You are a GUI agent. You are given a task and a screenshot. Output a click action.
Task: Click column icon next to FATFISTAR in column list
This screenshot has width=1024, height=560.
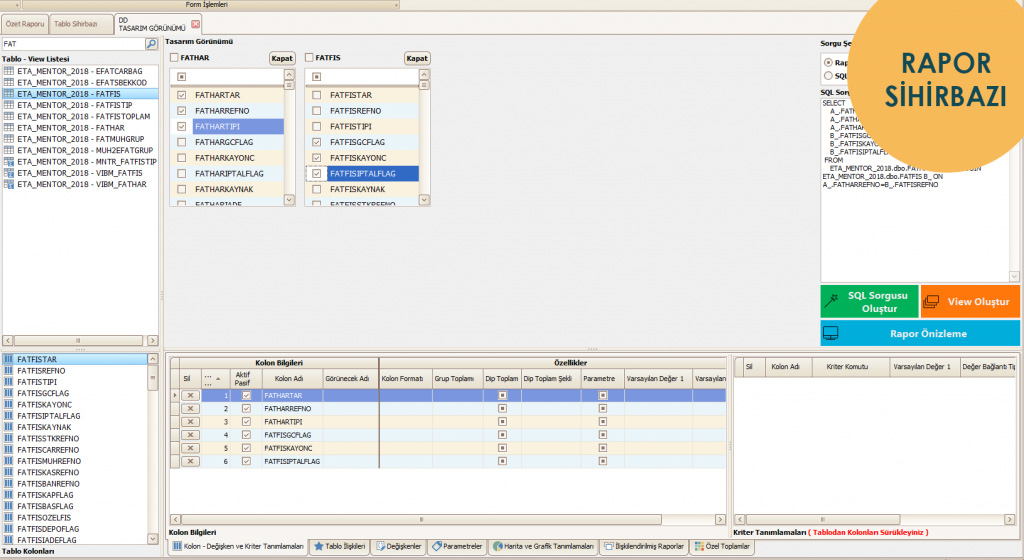click(8, 359)
